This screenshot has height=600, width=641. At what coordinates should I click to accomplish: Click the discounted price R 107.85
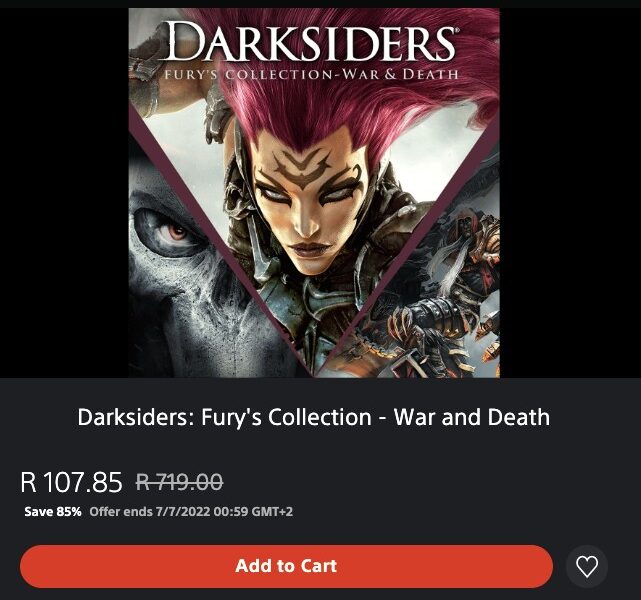(71, 481)
